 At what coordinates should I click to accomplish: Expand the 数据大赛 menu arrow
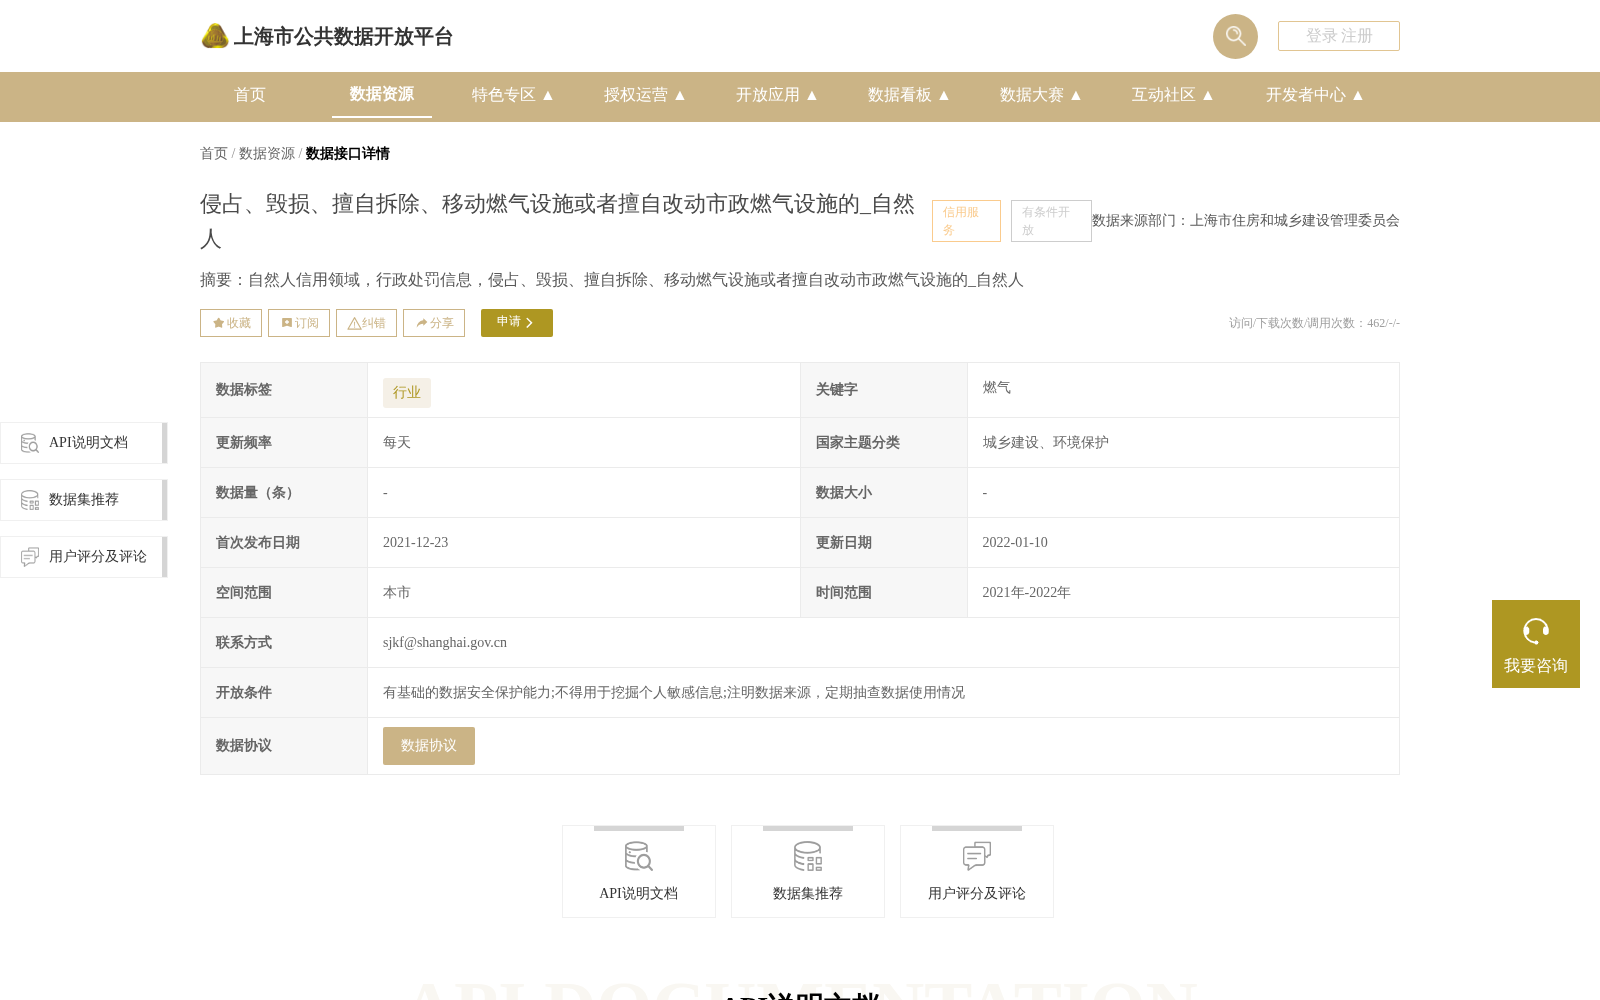coord(1076,95)
